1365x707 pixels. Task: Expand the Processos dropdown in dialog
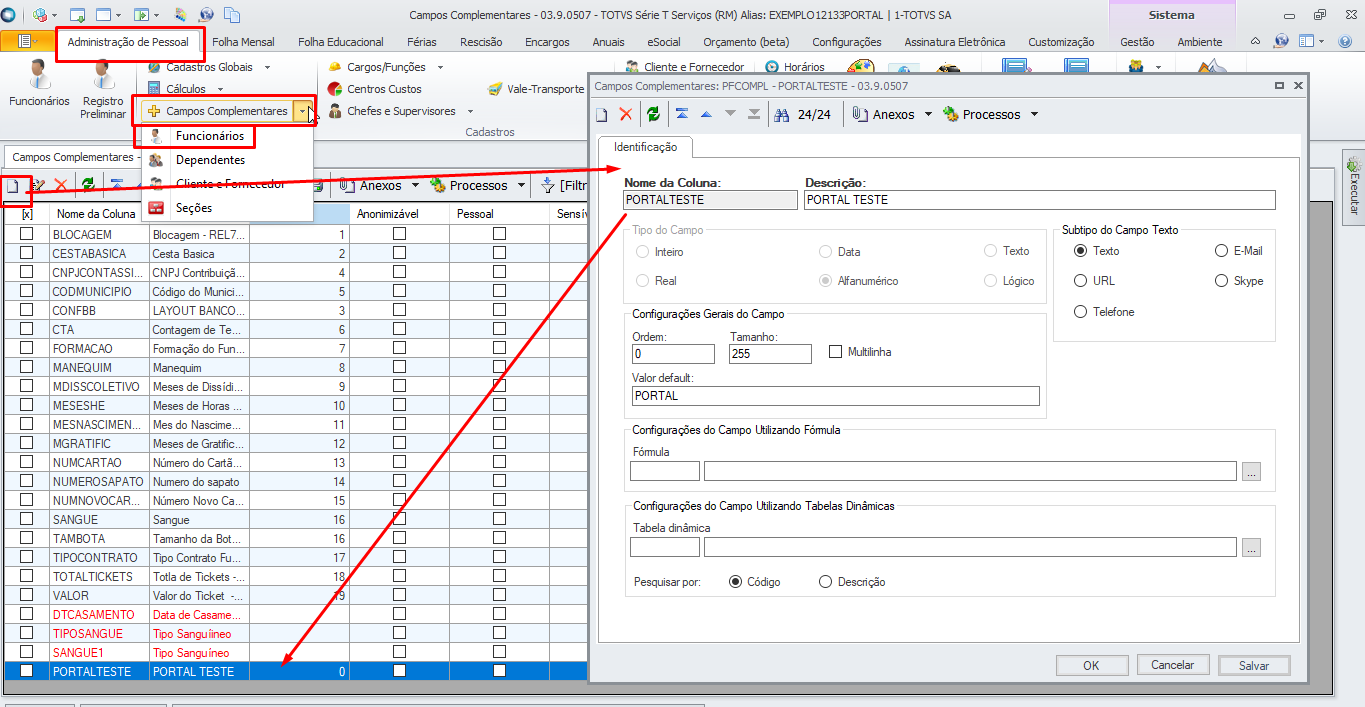1034,115
